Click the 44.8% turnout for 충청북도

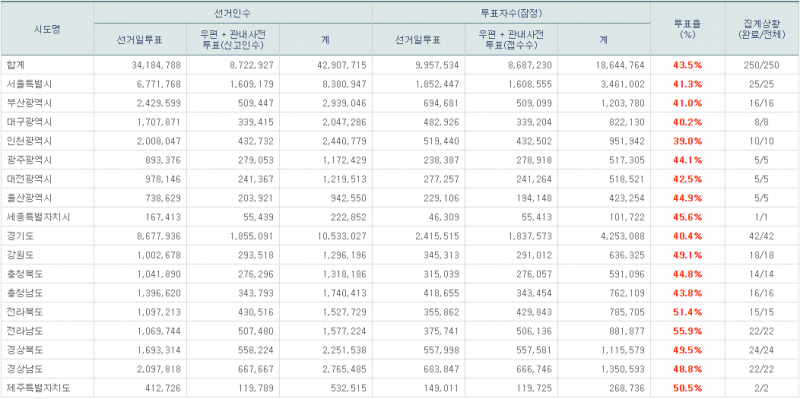[x=687, y=274]
